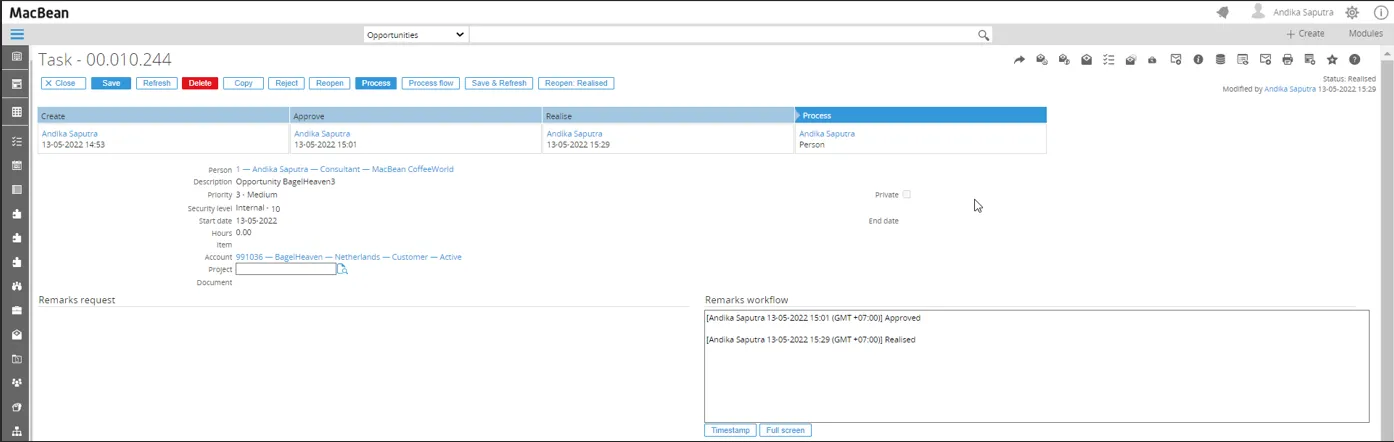Screen dimensions: 1394x442
Task: Open the Opportunities search scope dropdown
Action: coord(415,35)
